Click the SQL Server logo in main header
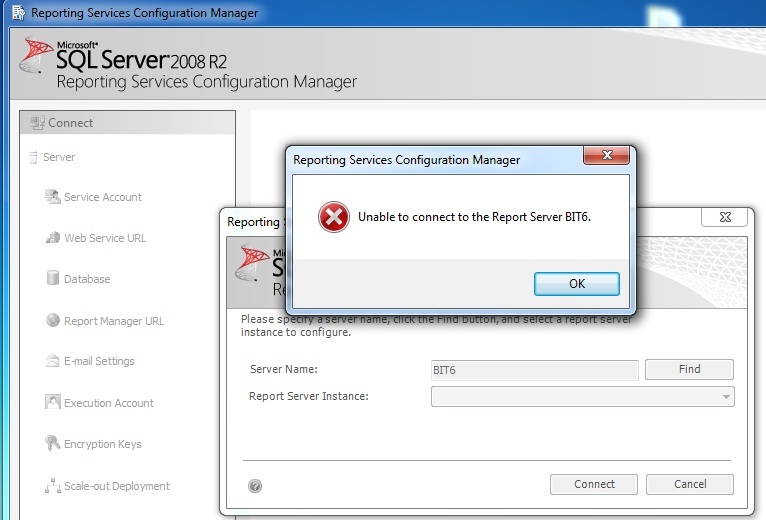This screenshot has height=520, width=766. [x=36, y=55]
